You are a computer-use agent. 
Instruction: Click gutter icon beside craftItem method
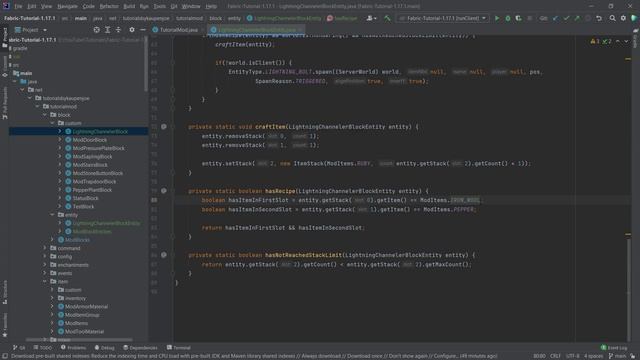tap(164, 127)
